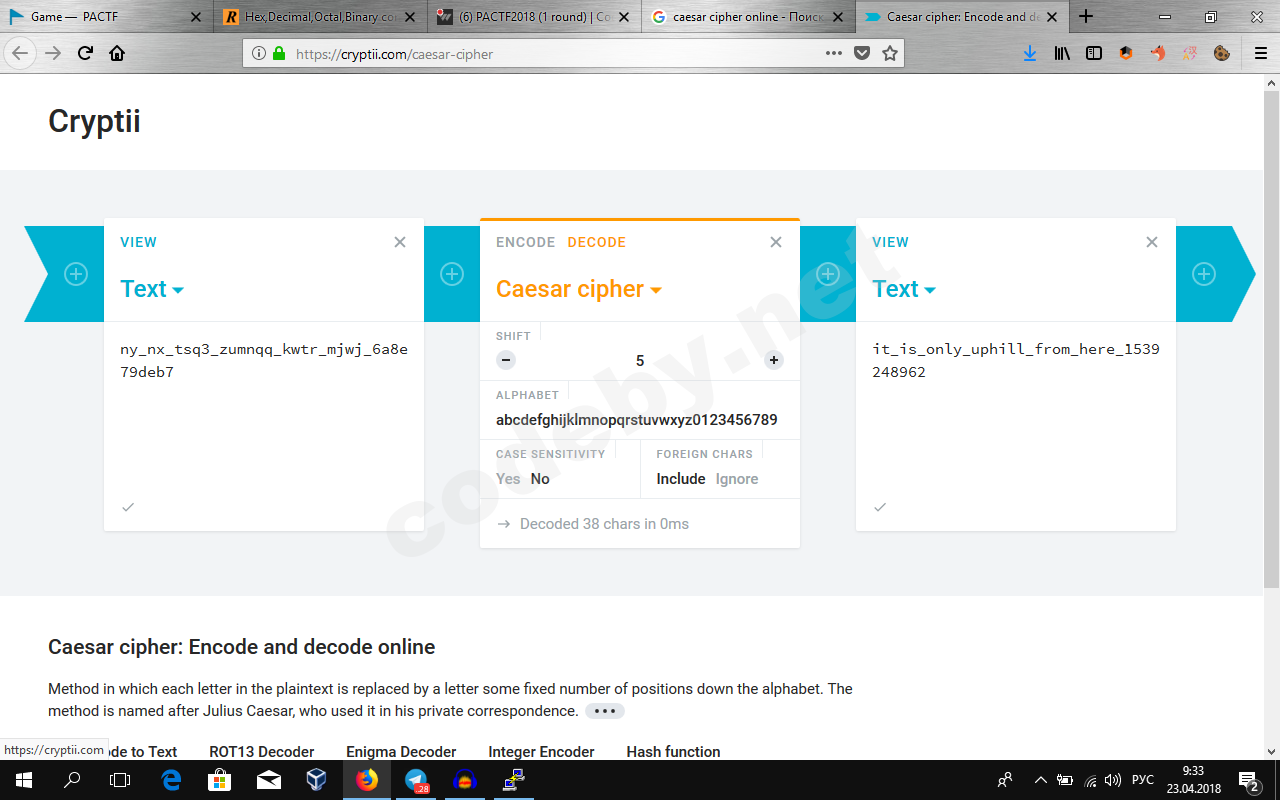Open the page actions three-dot menu
Image resolution: width=1280 pixels, height=800 pixels.
click(834, 53)
